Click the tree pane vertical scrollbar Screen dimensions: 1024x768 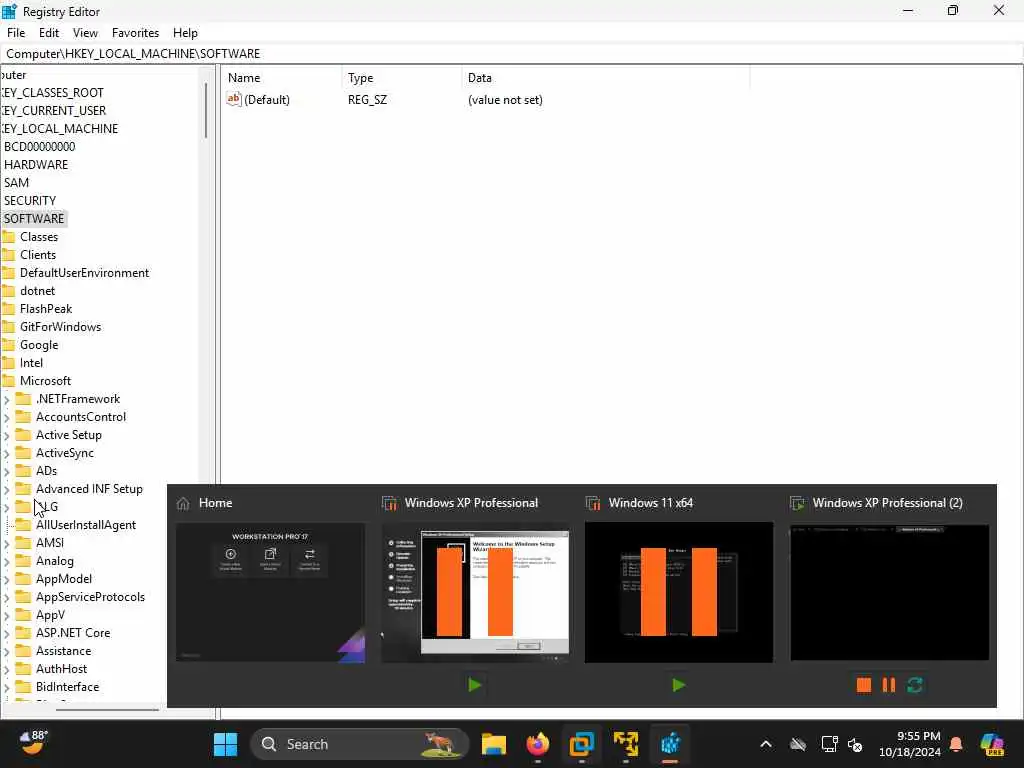(206, 110)
